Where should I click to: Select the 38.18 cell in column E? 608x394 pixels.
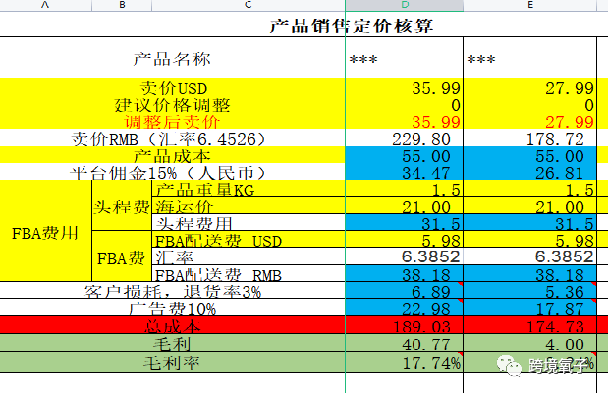pos(530,273)
